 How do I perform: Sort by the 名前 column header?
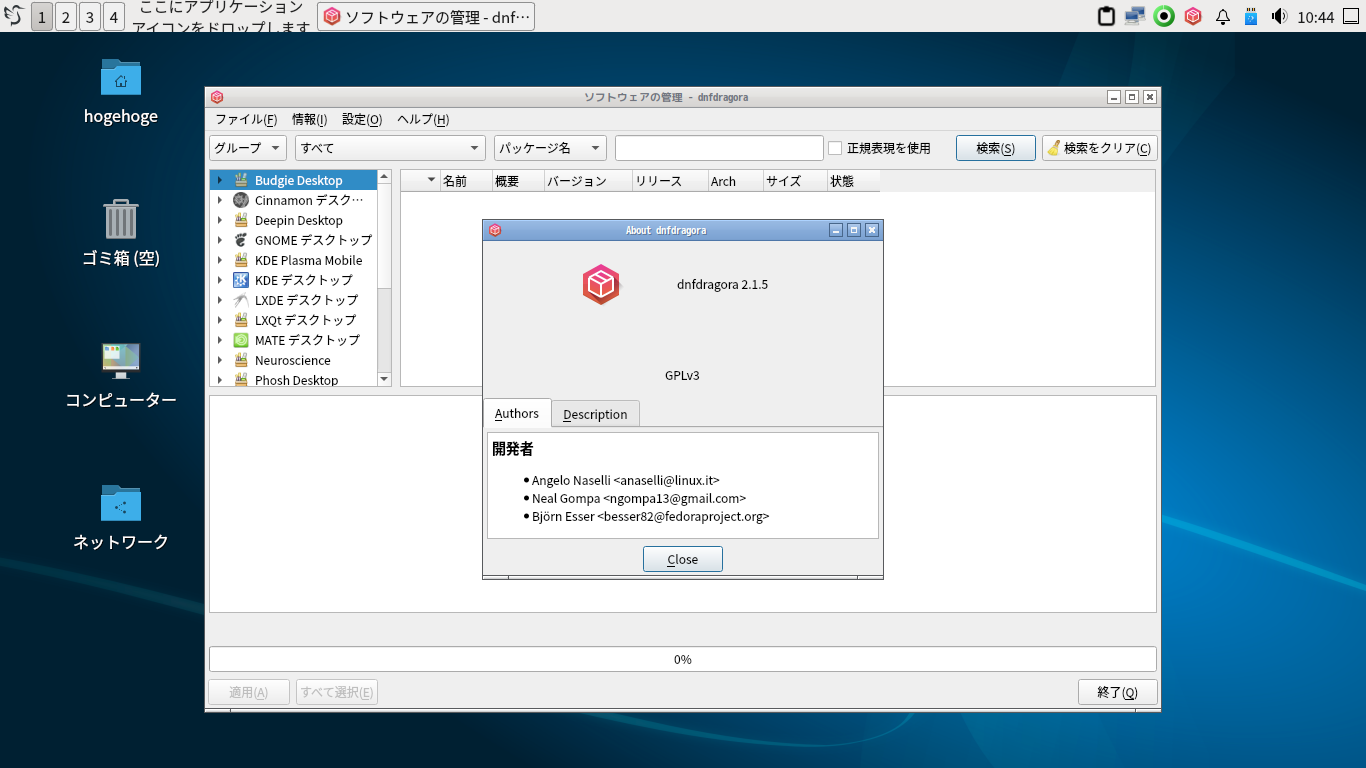point(466,181)
